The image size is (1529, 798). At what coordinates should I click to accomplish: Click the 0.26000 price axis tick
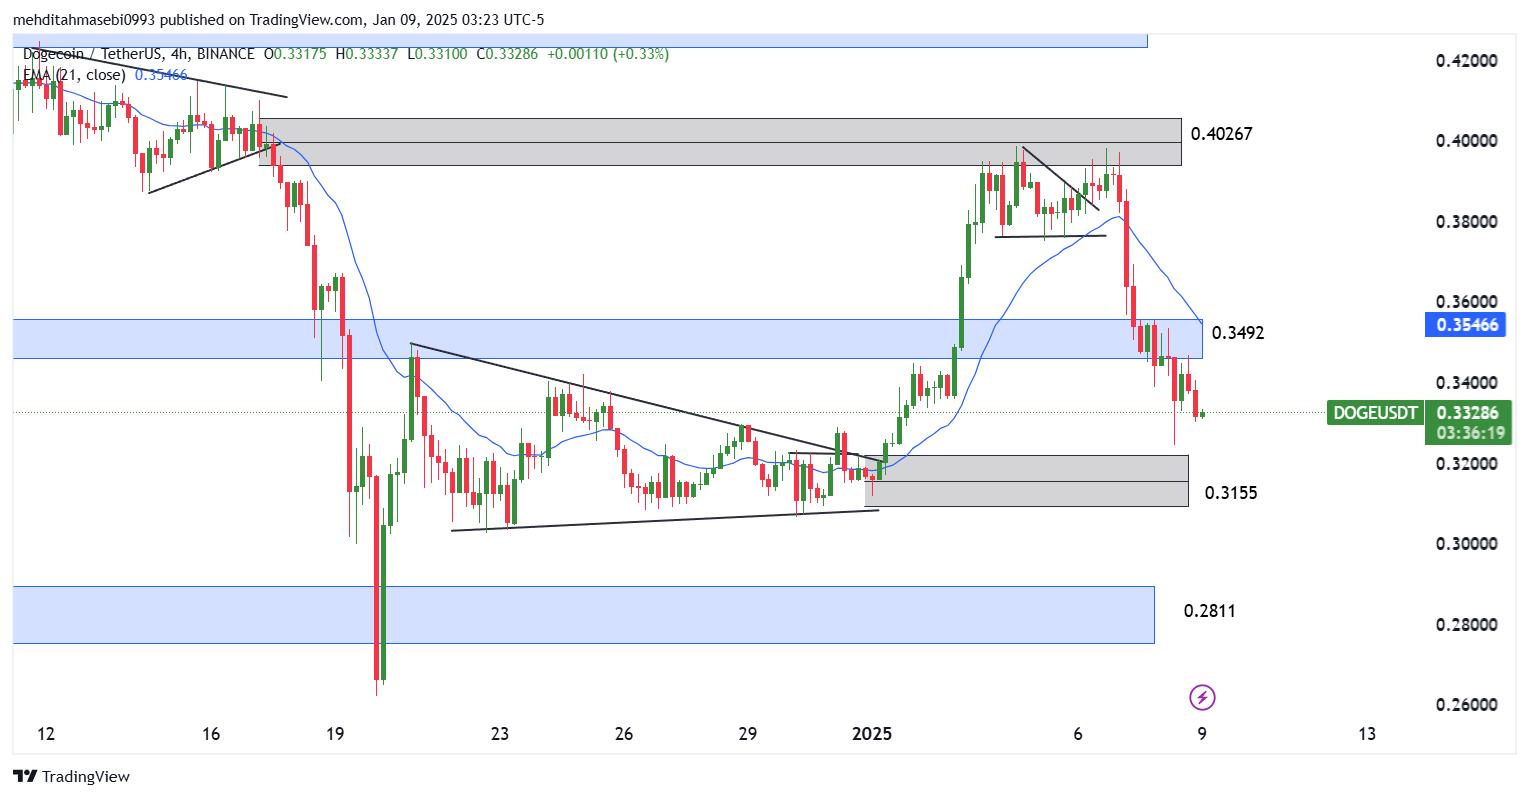point(1467,705)
